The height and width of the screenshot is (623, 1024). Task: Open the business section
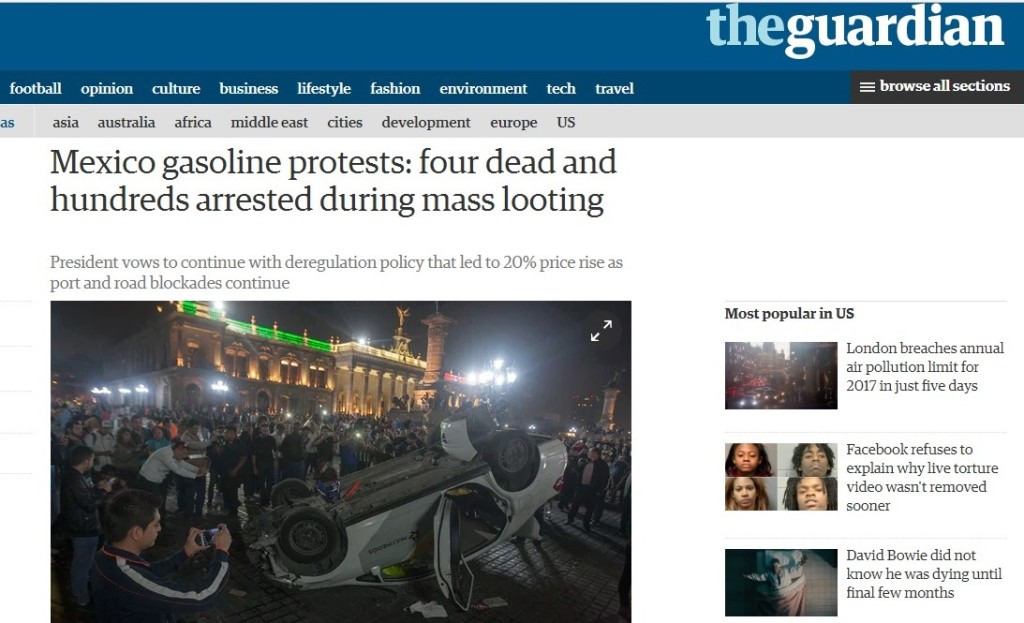point(248,88)
